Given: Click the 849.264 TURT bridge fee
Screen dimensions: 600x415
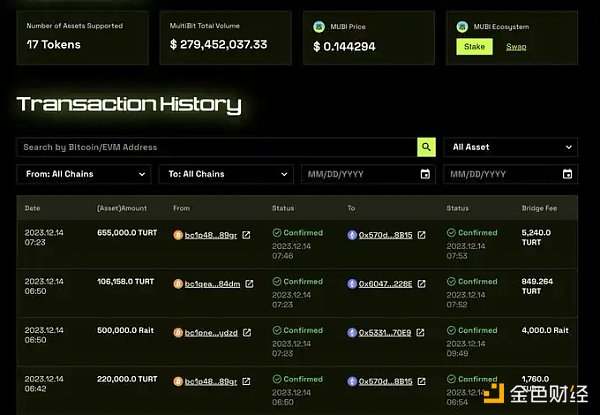Looking at the screenshot, I should point(537,286).
